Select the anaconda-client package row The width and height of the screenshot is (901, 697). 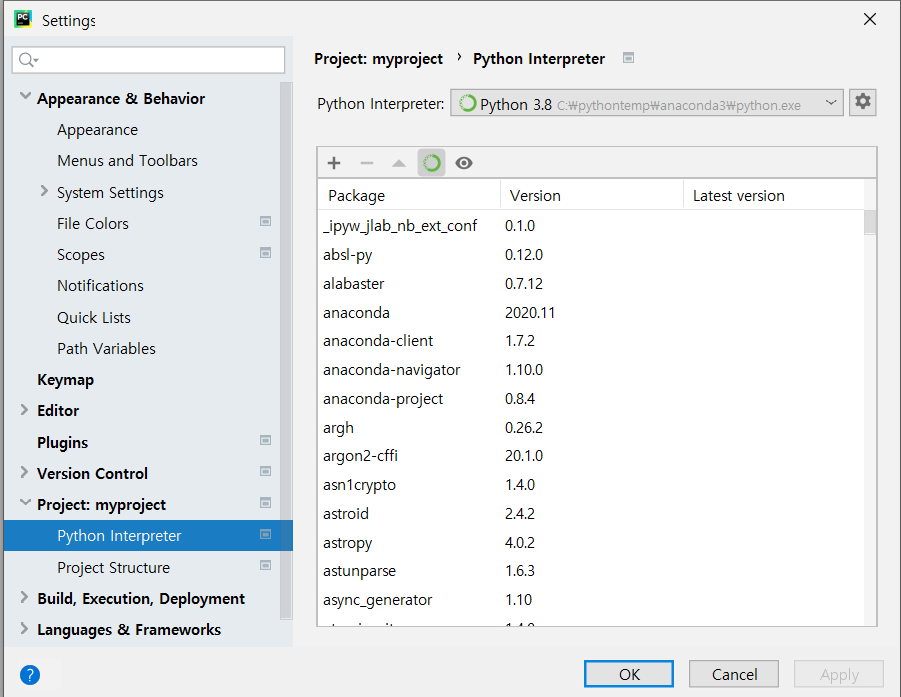coord(591,341)
